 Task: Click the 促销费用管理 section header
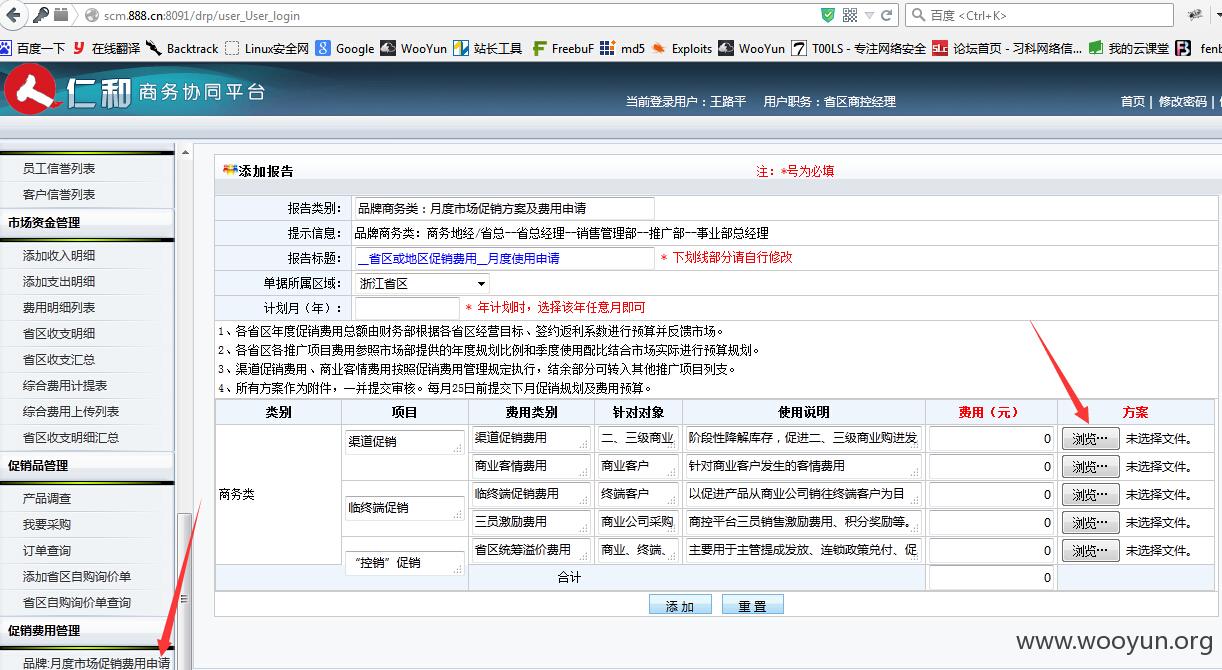point(44,631)
